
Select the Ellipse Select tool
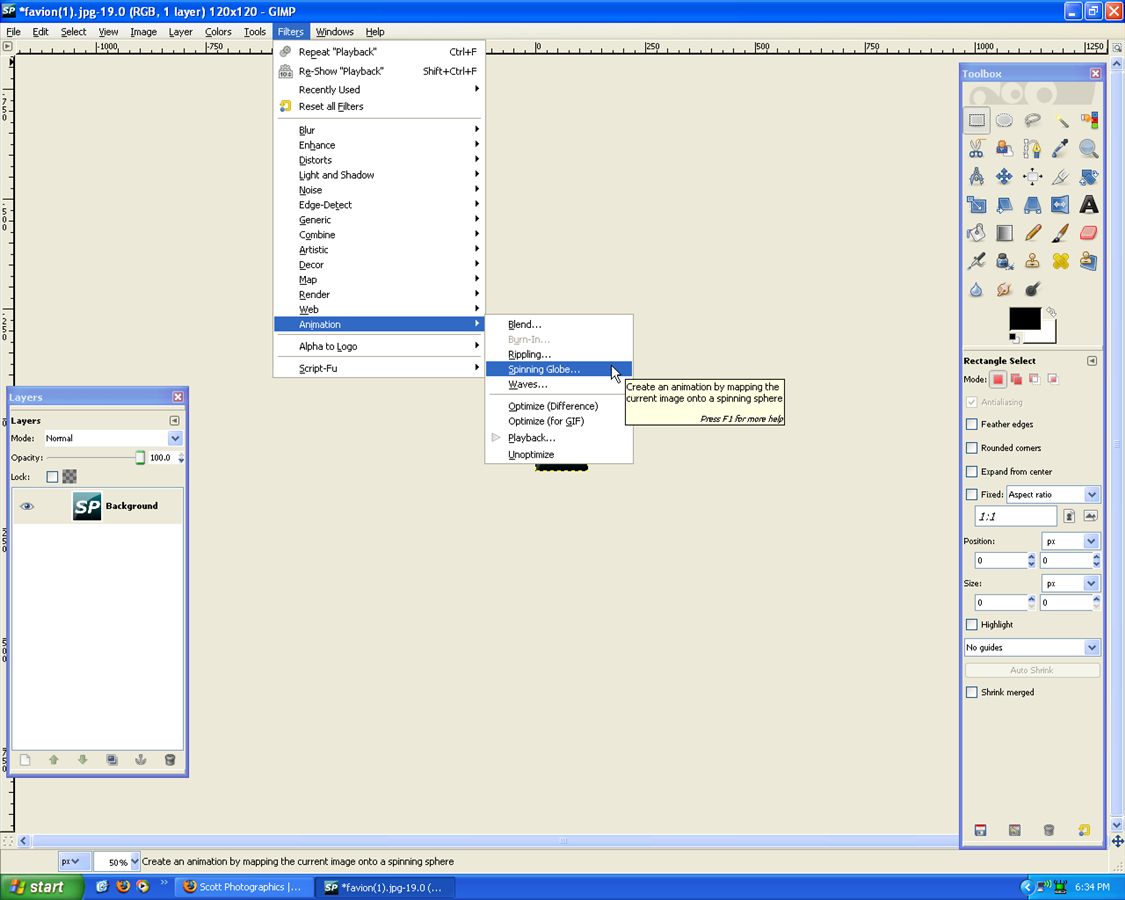1004,120
